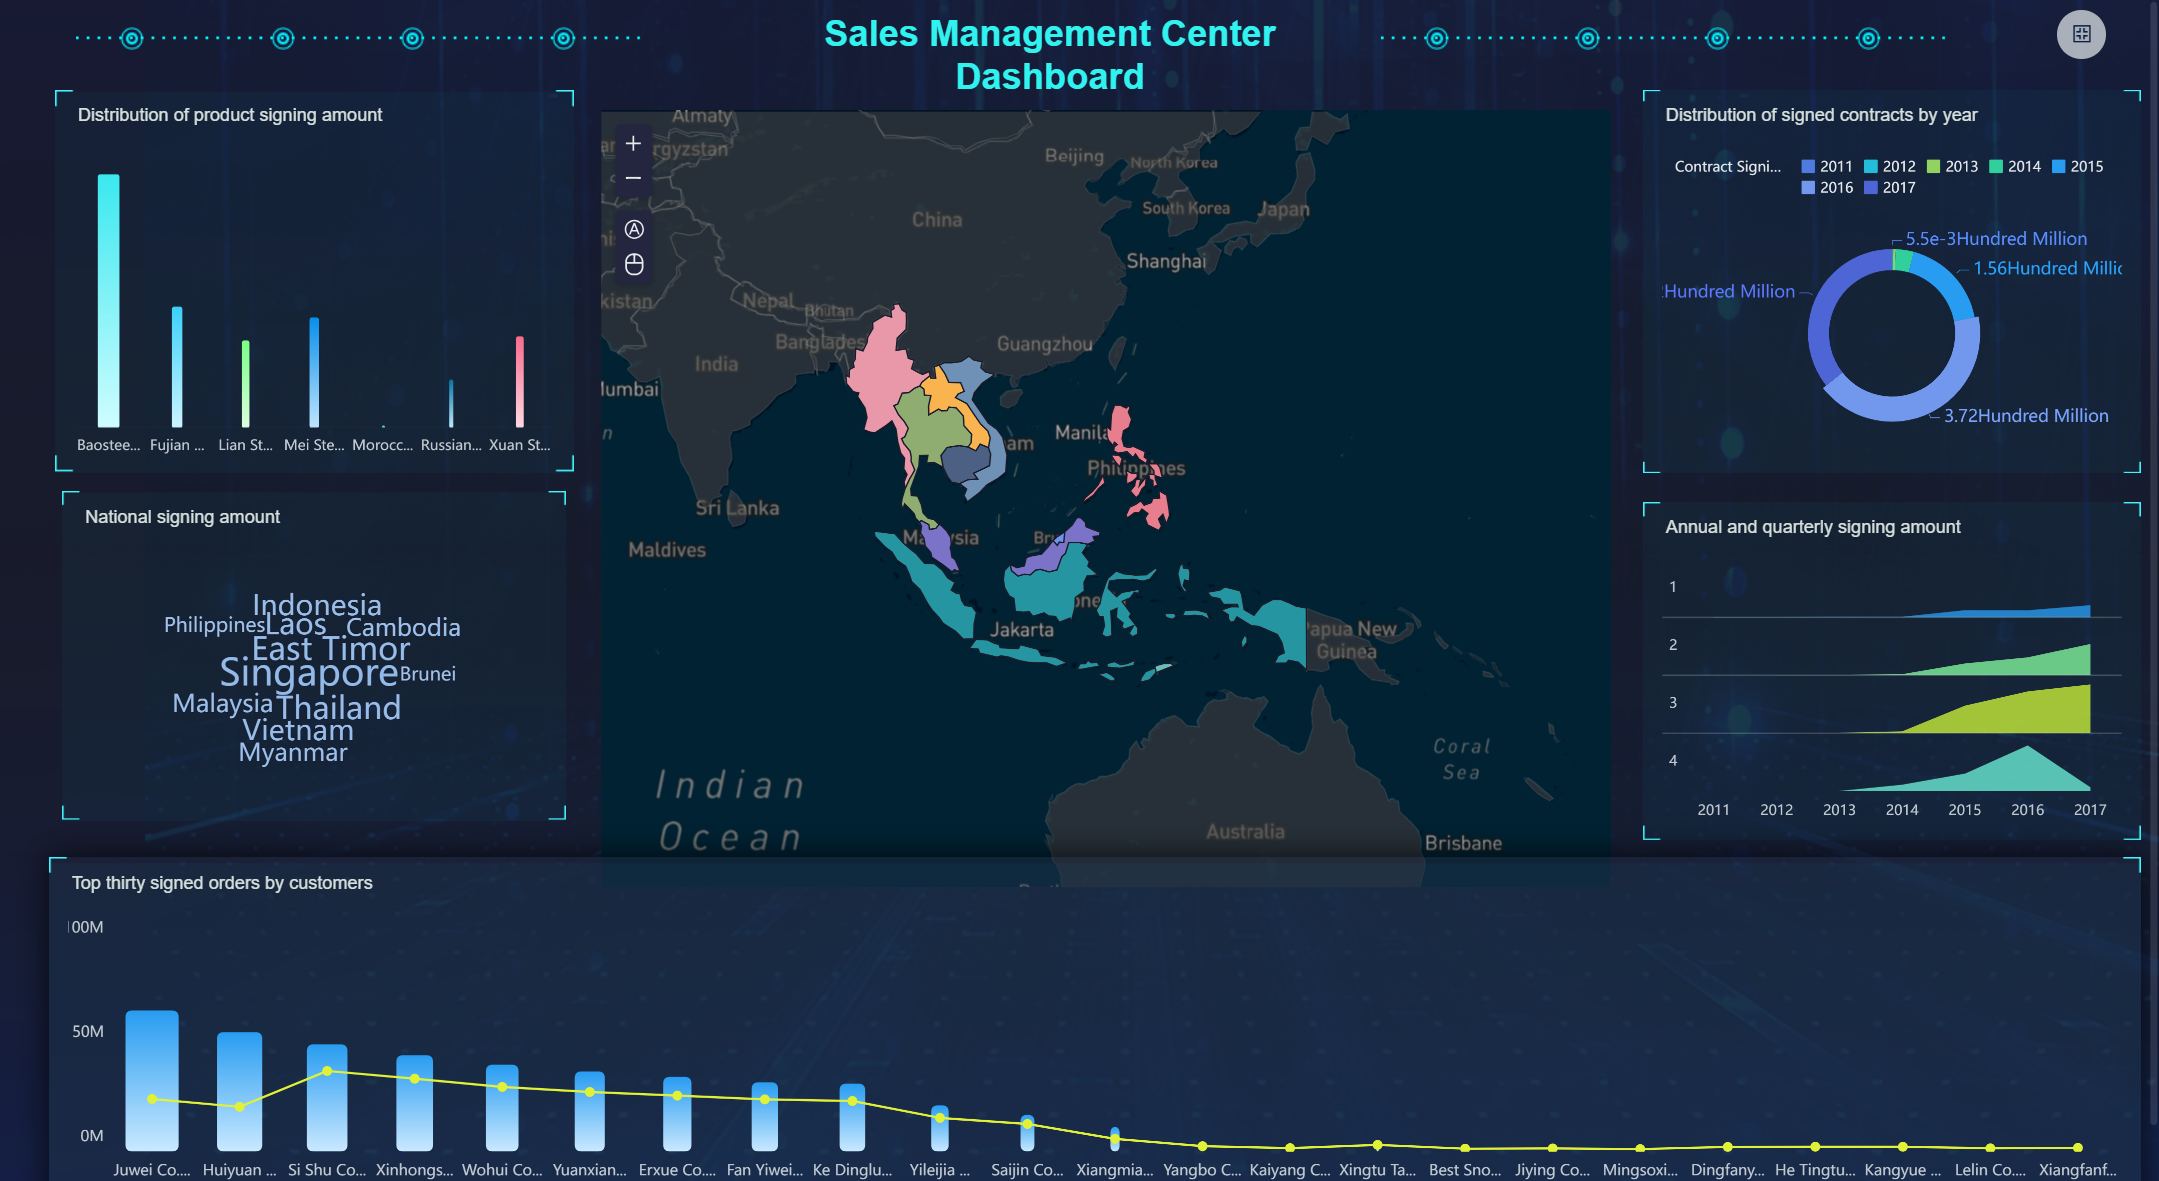Click the 2013 green swatch in the donut legend

(x=1932, y=166)
